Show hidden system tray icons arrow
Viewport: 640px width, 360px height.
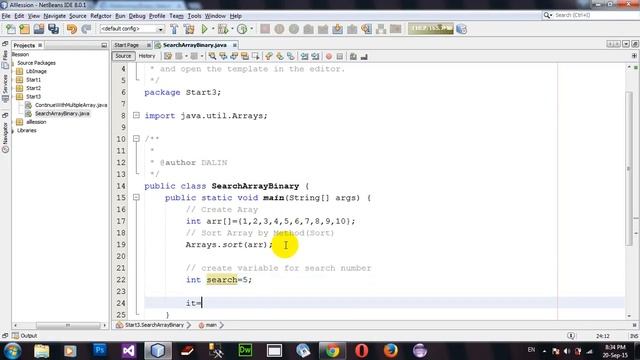coord(544,351)
